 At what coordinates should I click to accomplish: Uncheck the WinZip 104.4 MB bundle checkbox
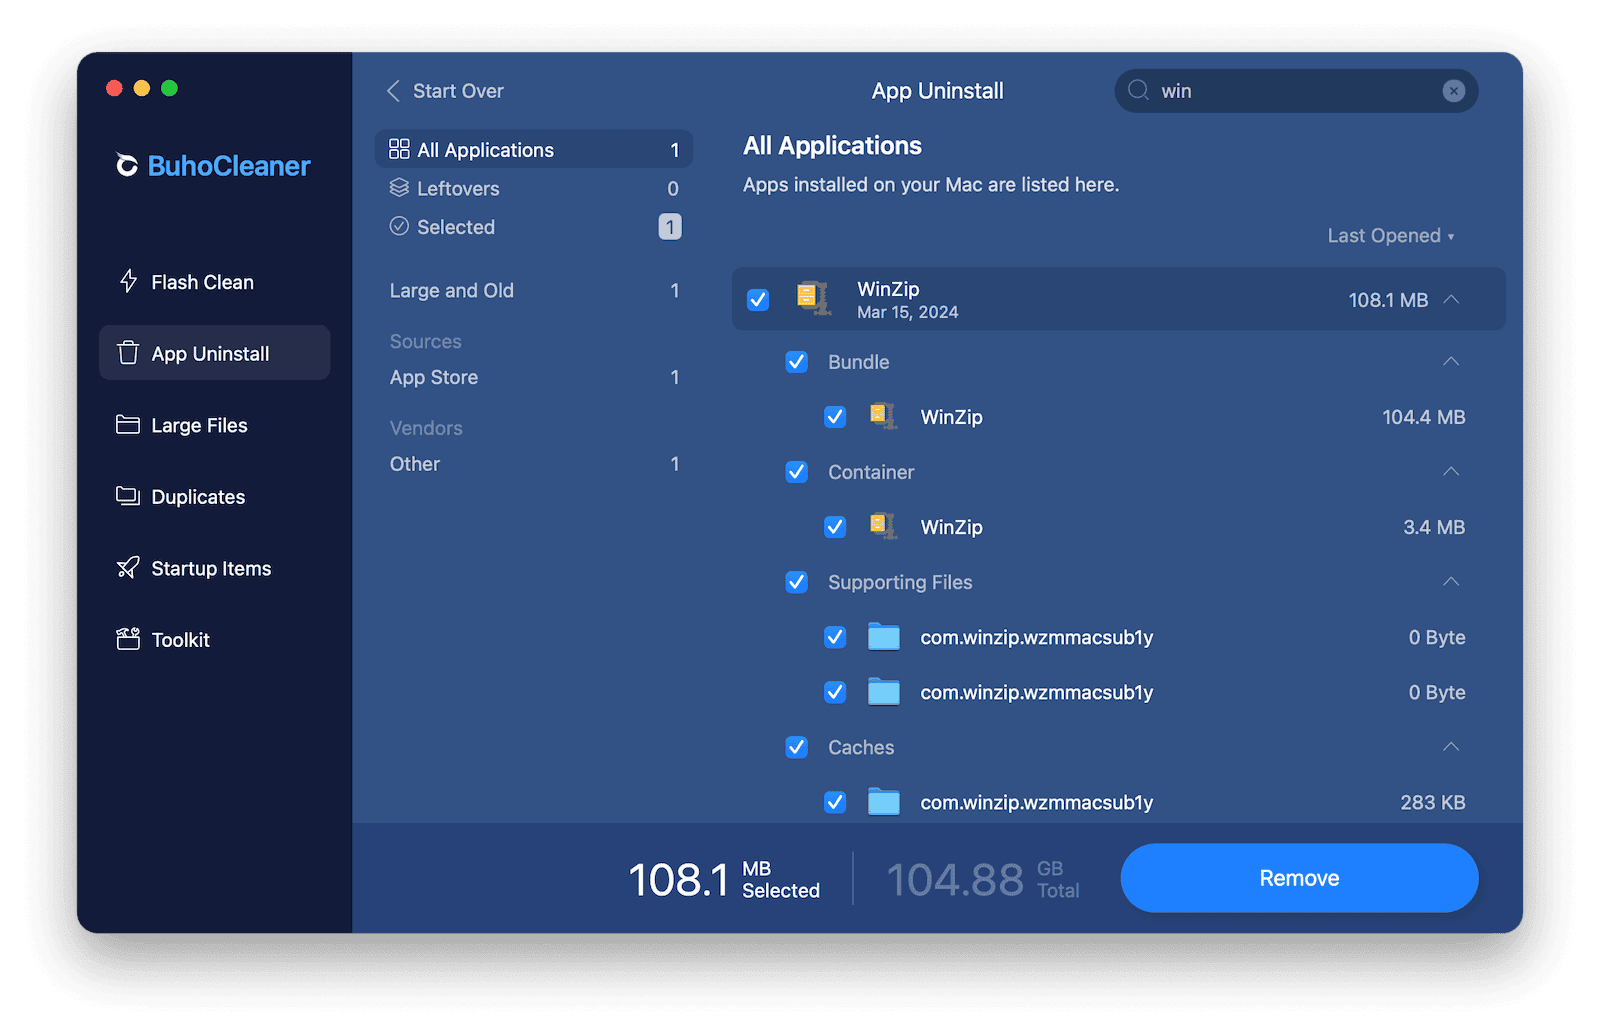(x=835, y=417)
